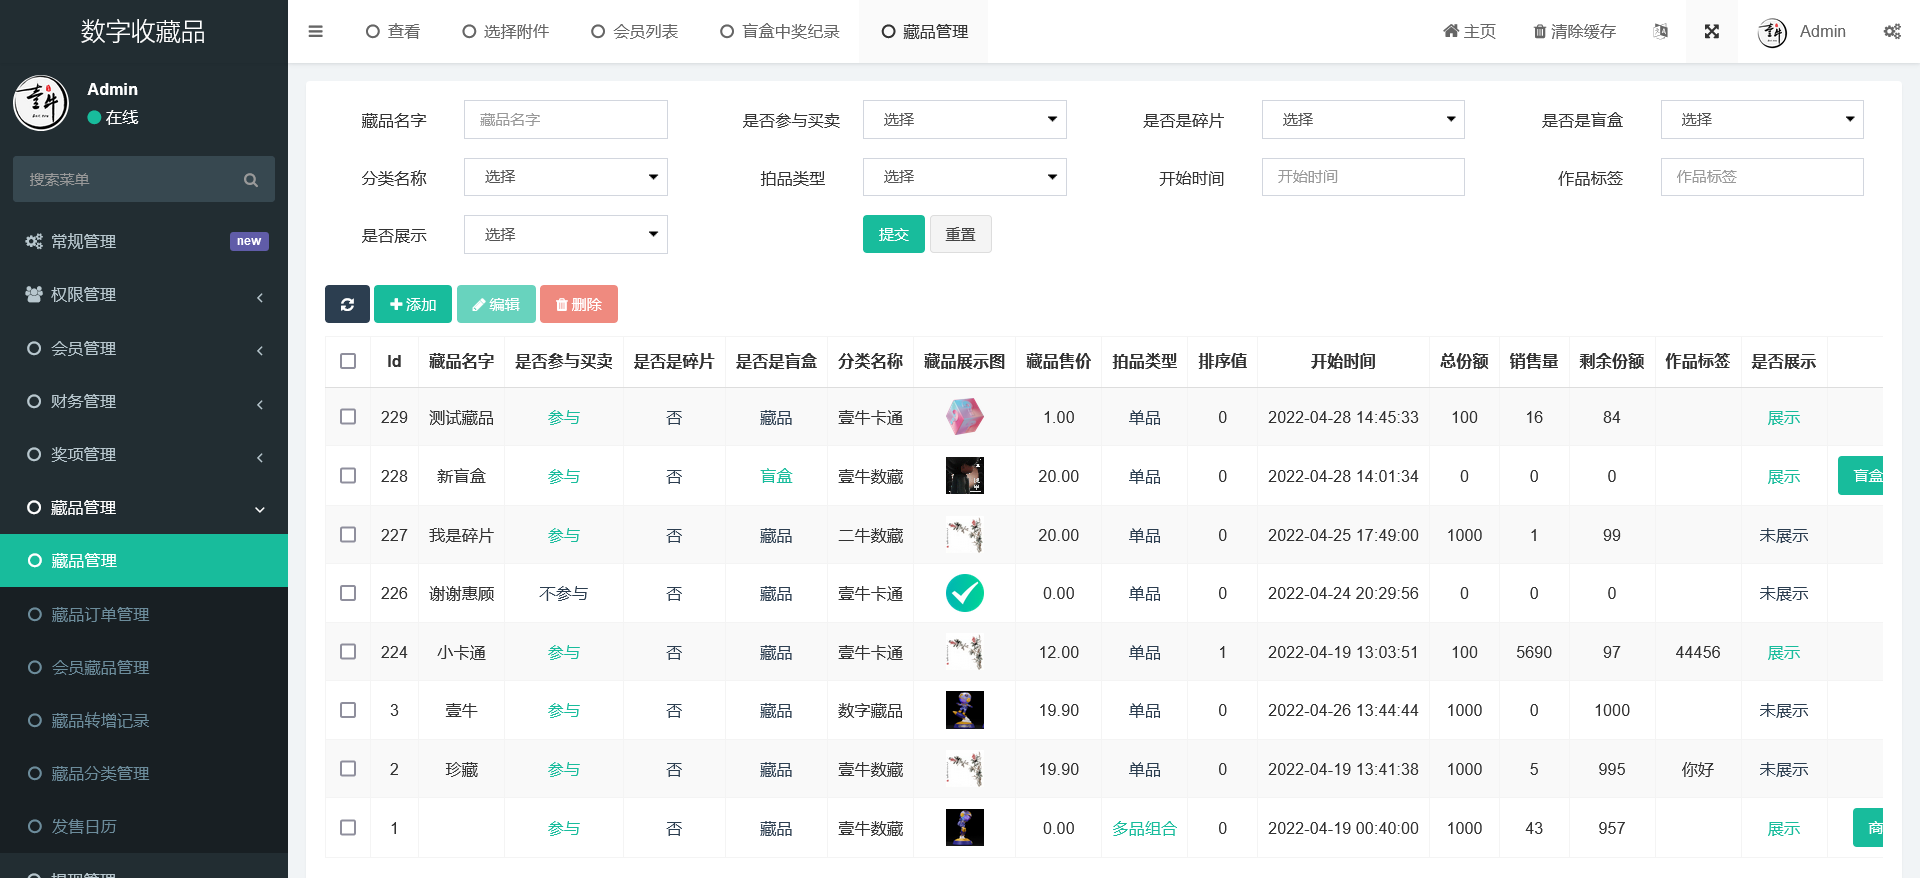1920x878 pixels.
Task: Switch to the 会员列表 tab
Action: [x=635, y=32]
